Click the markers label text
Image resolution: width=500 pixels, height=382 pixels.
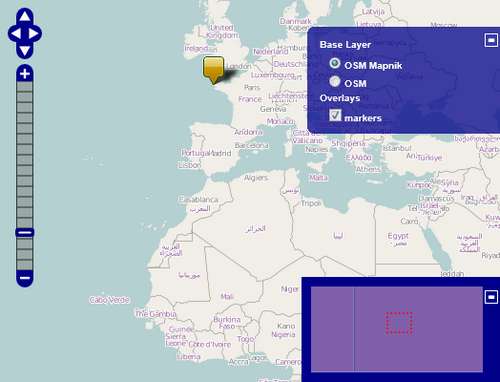coord(363,118)
